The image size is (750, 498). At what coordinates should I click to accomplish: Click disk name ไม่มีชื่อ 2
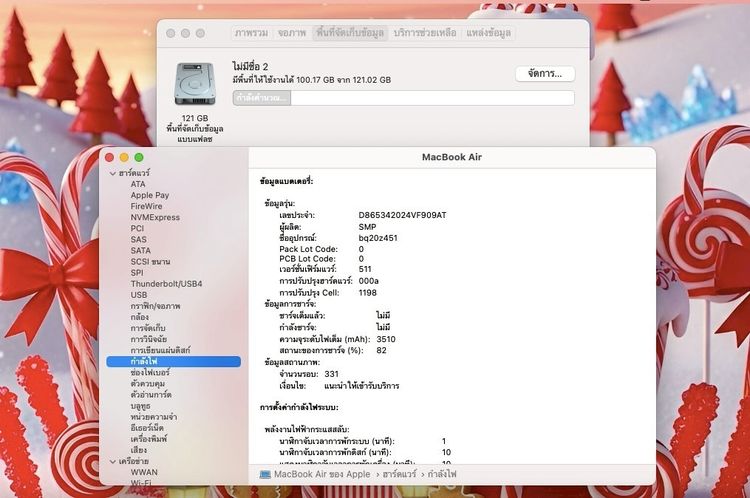250,66
